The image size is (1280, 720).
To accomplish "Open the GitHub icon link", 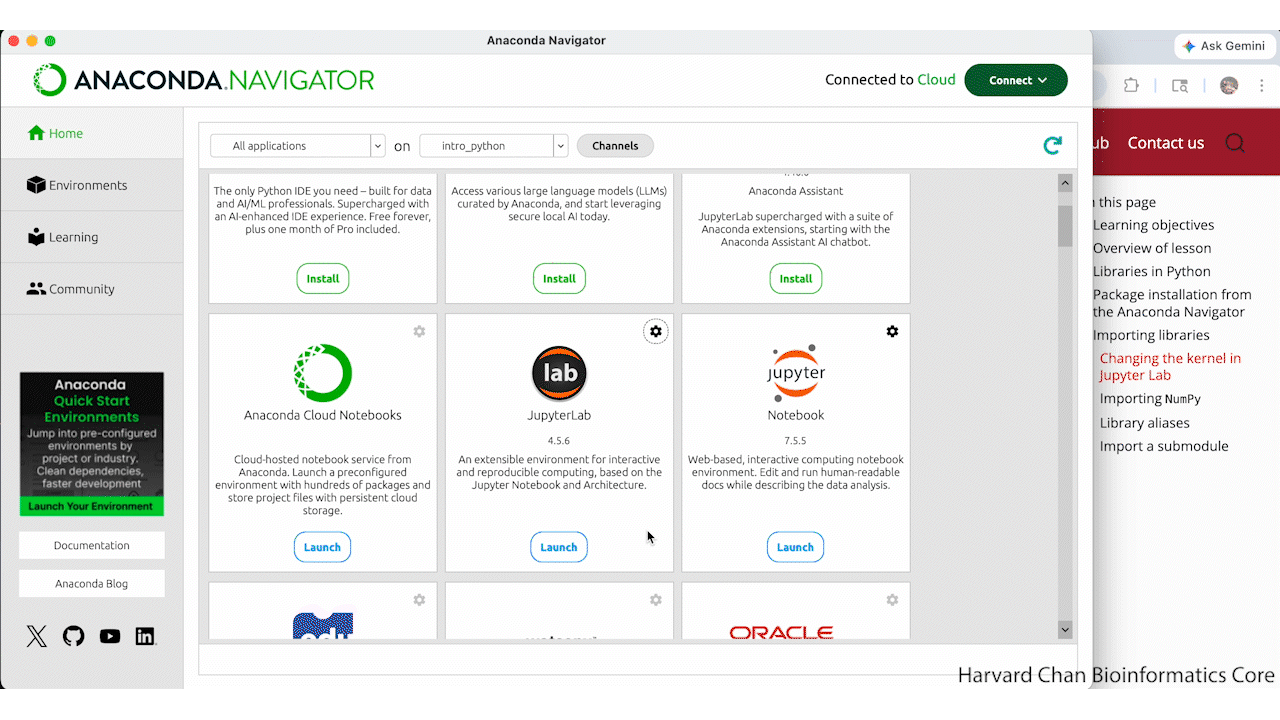I will 73,636.
